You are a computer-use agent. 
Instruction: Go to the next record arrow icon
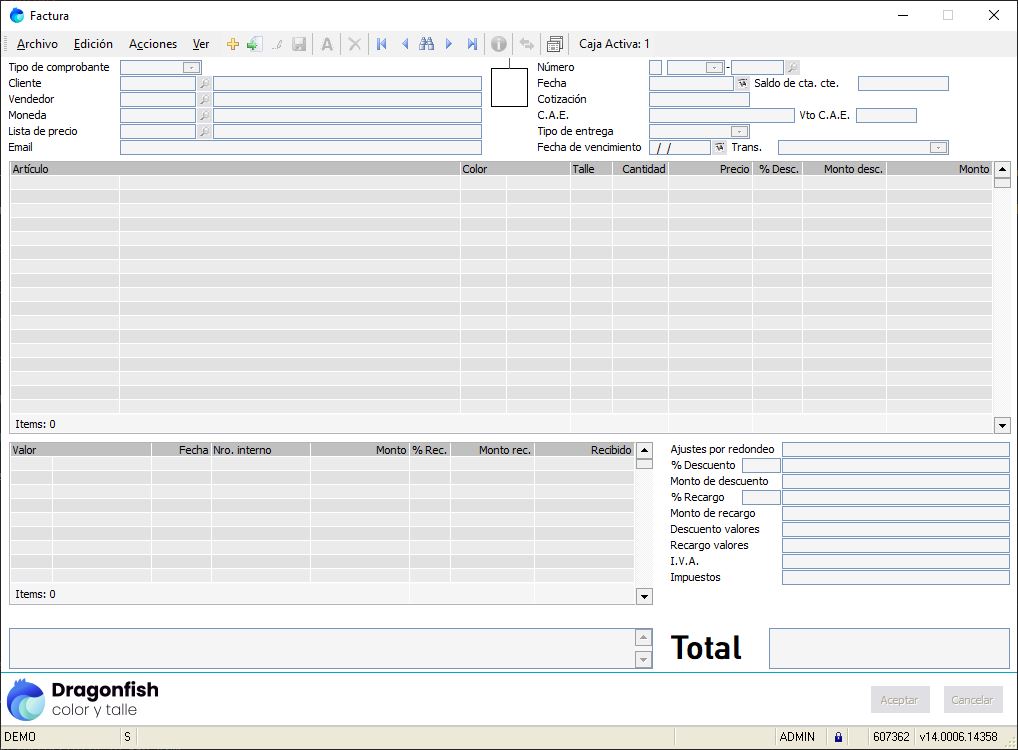449,44
